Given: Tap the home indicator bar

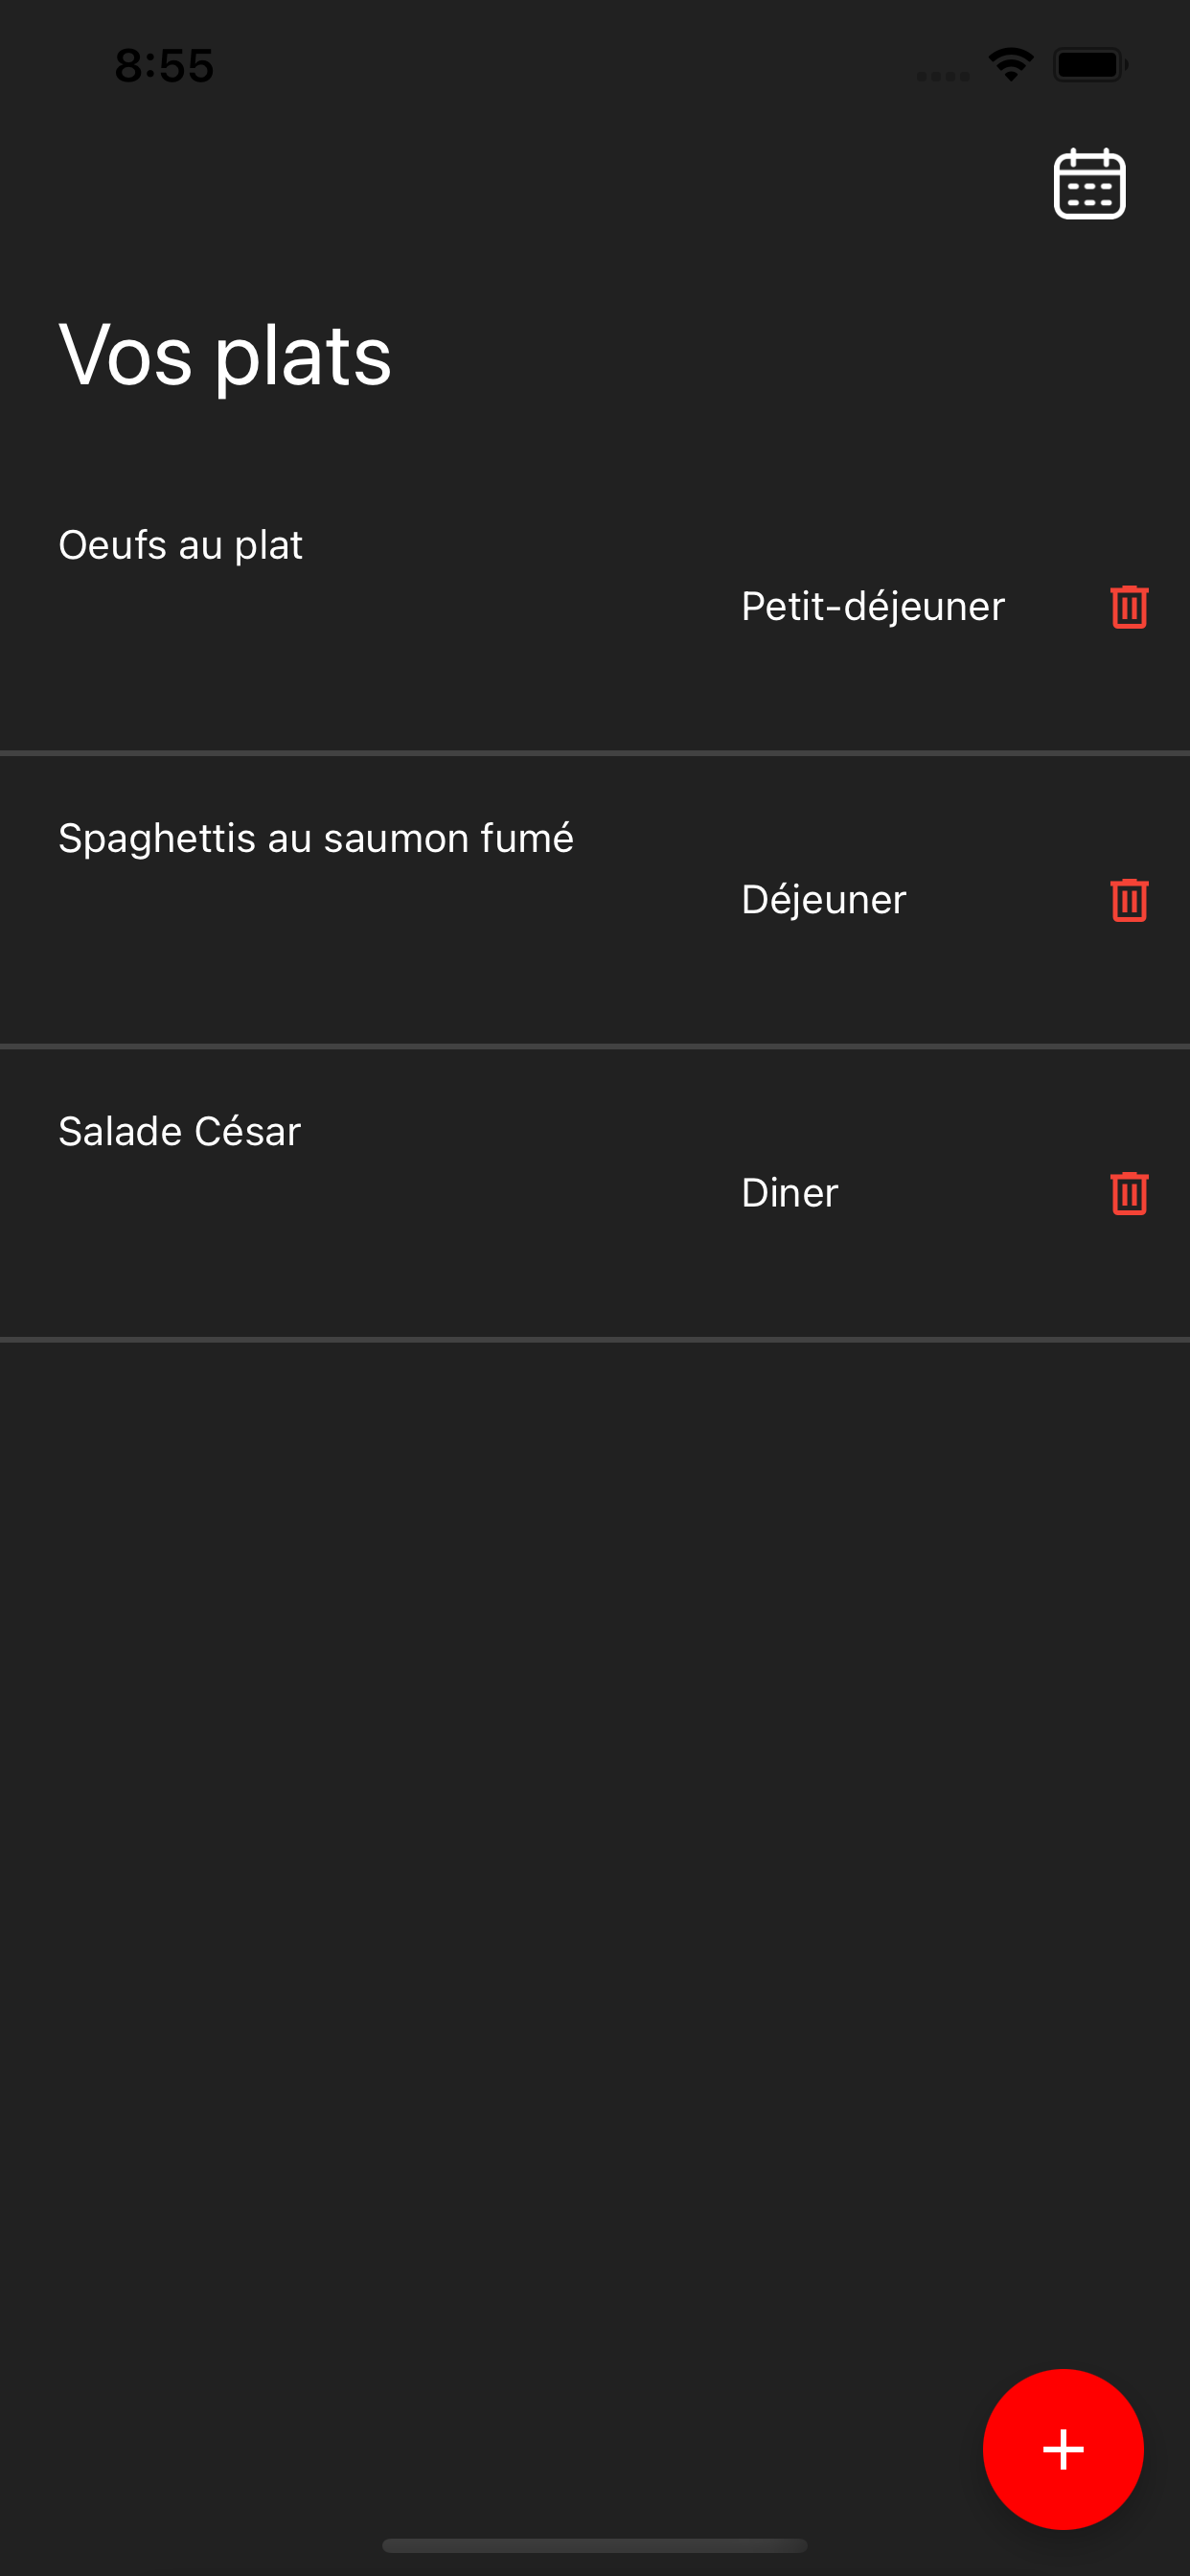Looking at the screenshot, I should [x=595, y=2544].
